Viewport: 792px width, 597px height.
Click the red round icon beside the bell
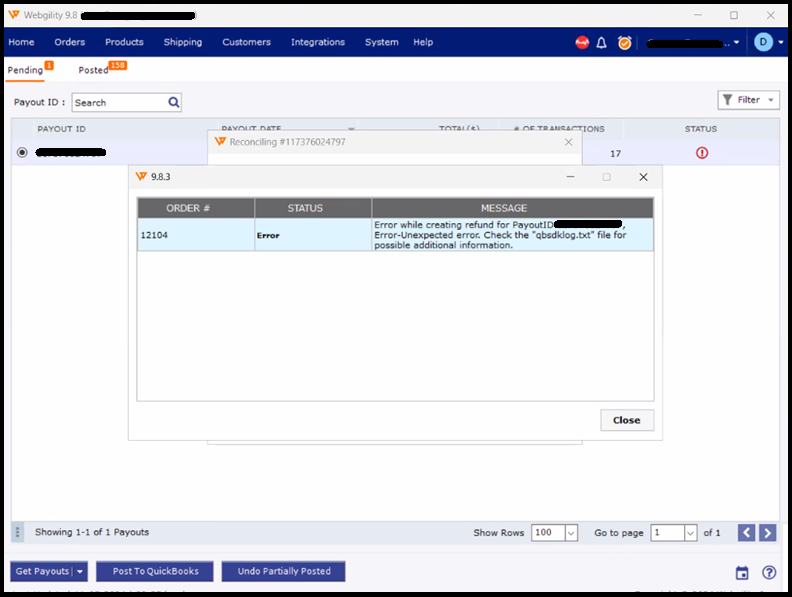(x=582, y=43)
